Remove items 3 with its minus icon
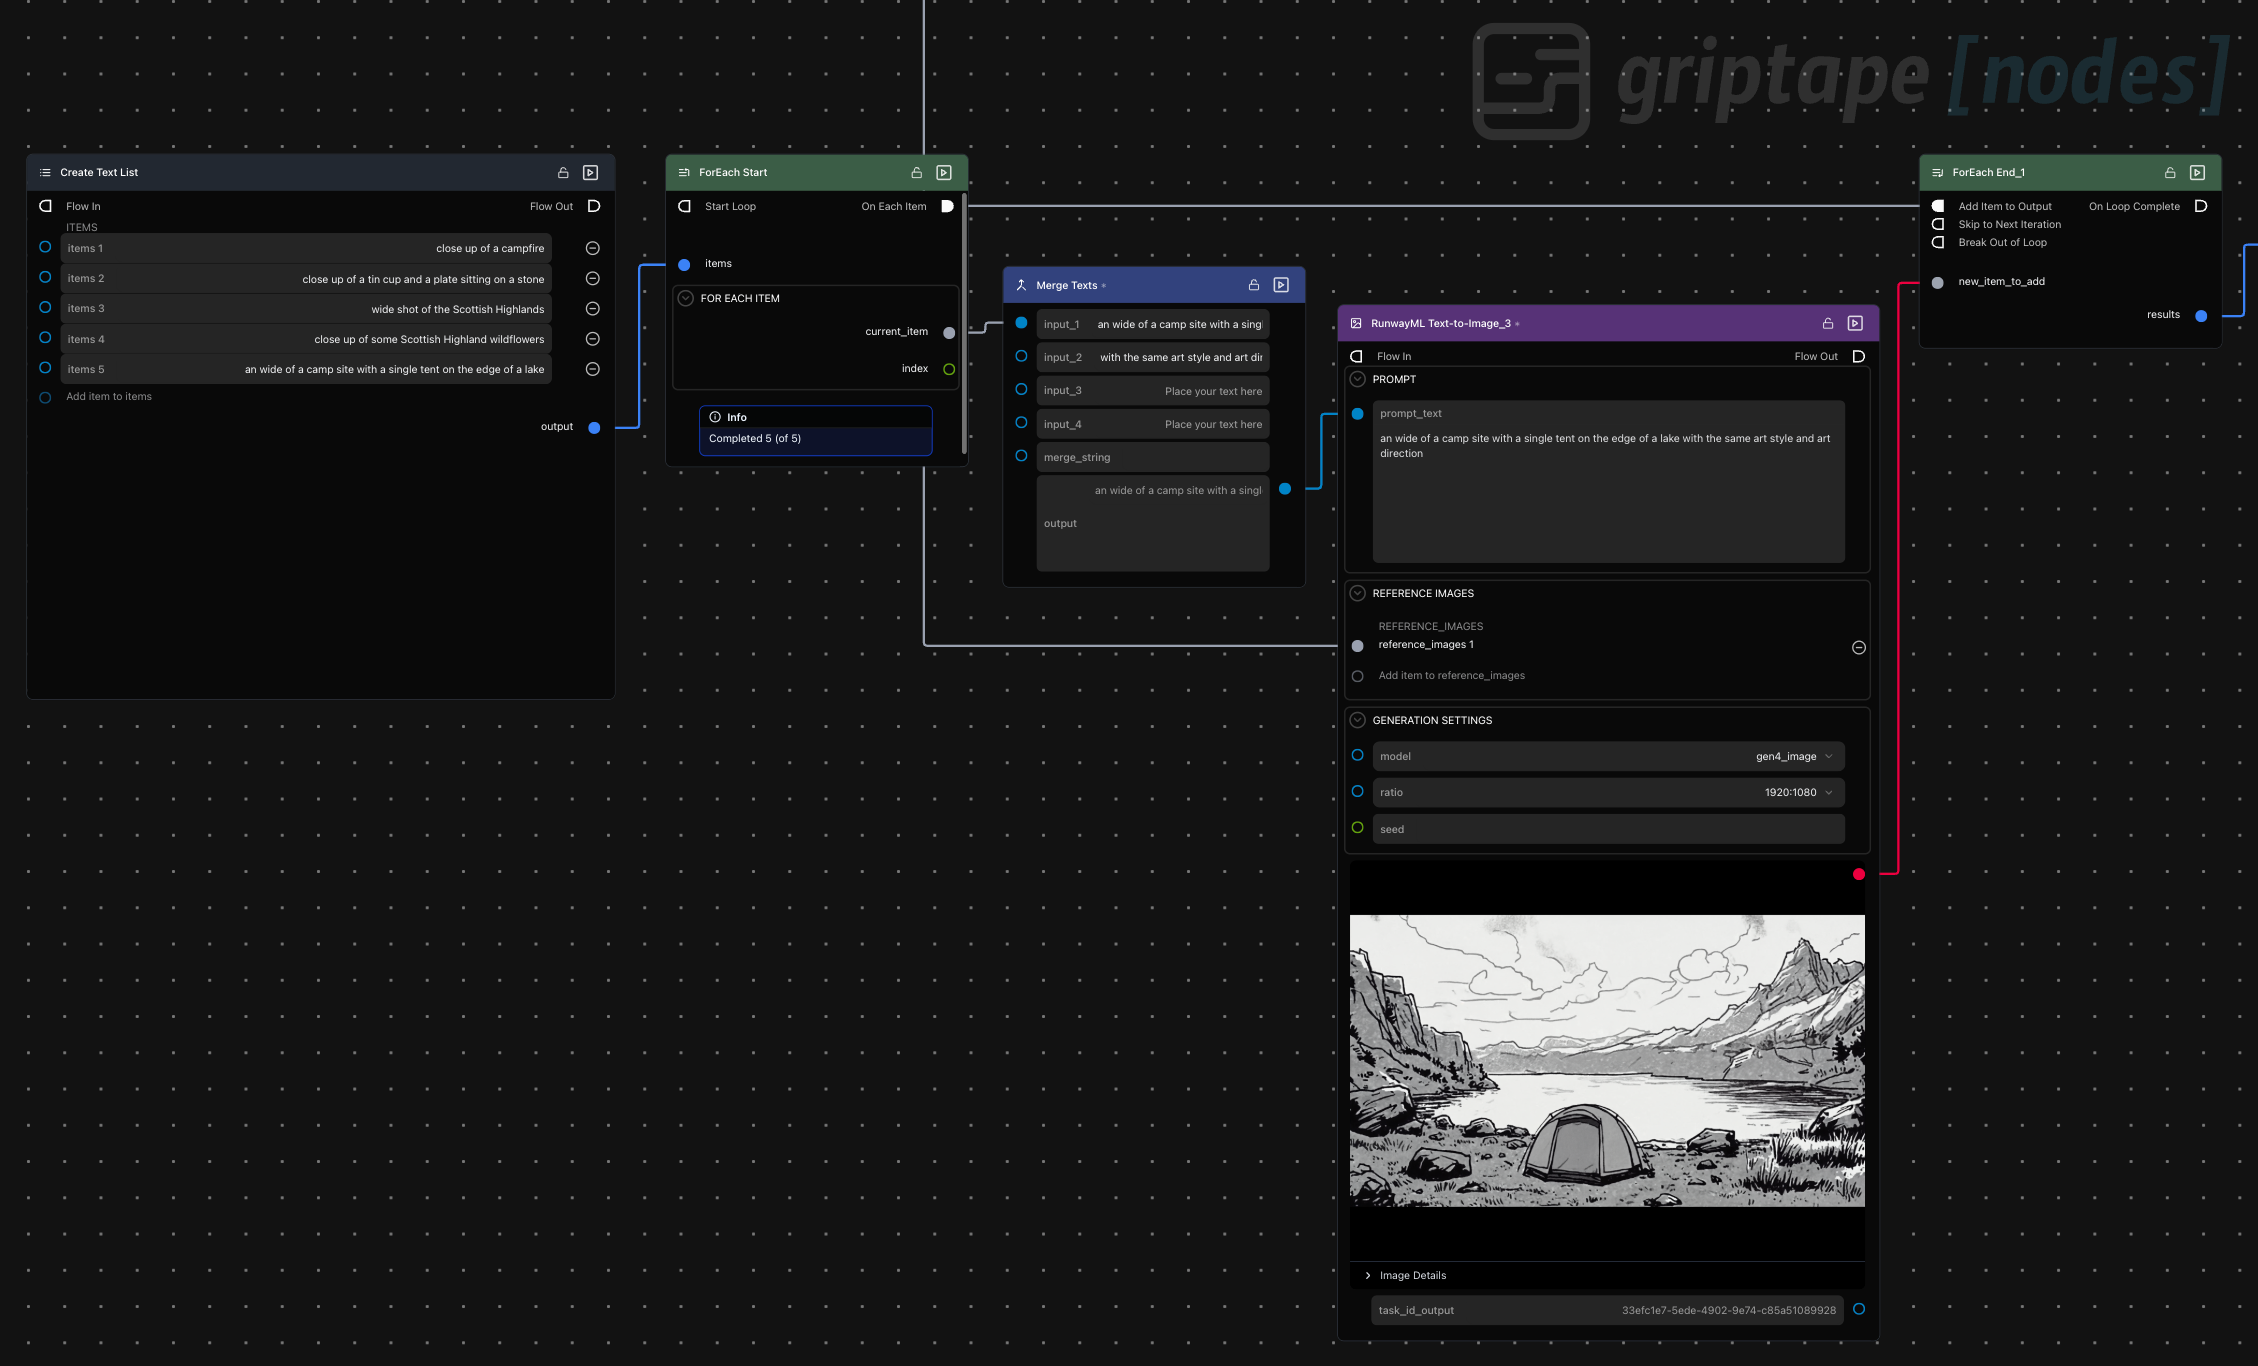Viewport: 2258px width, 1366px height. [x=592, y=308]
